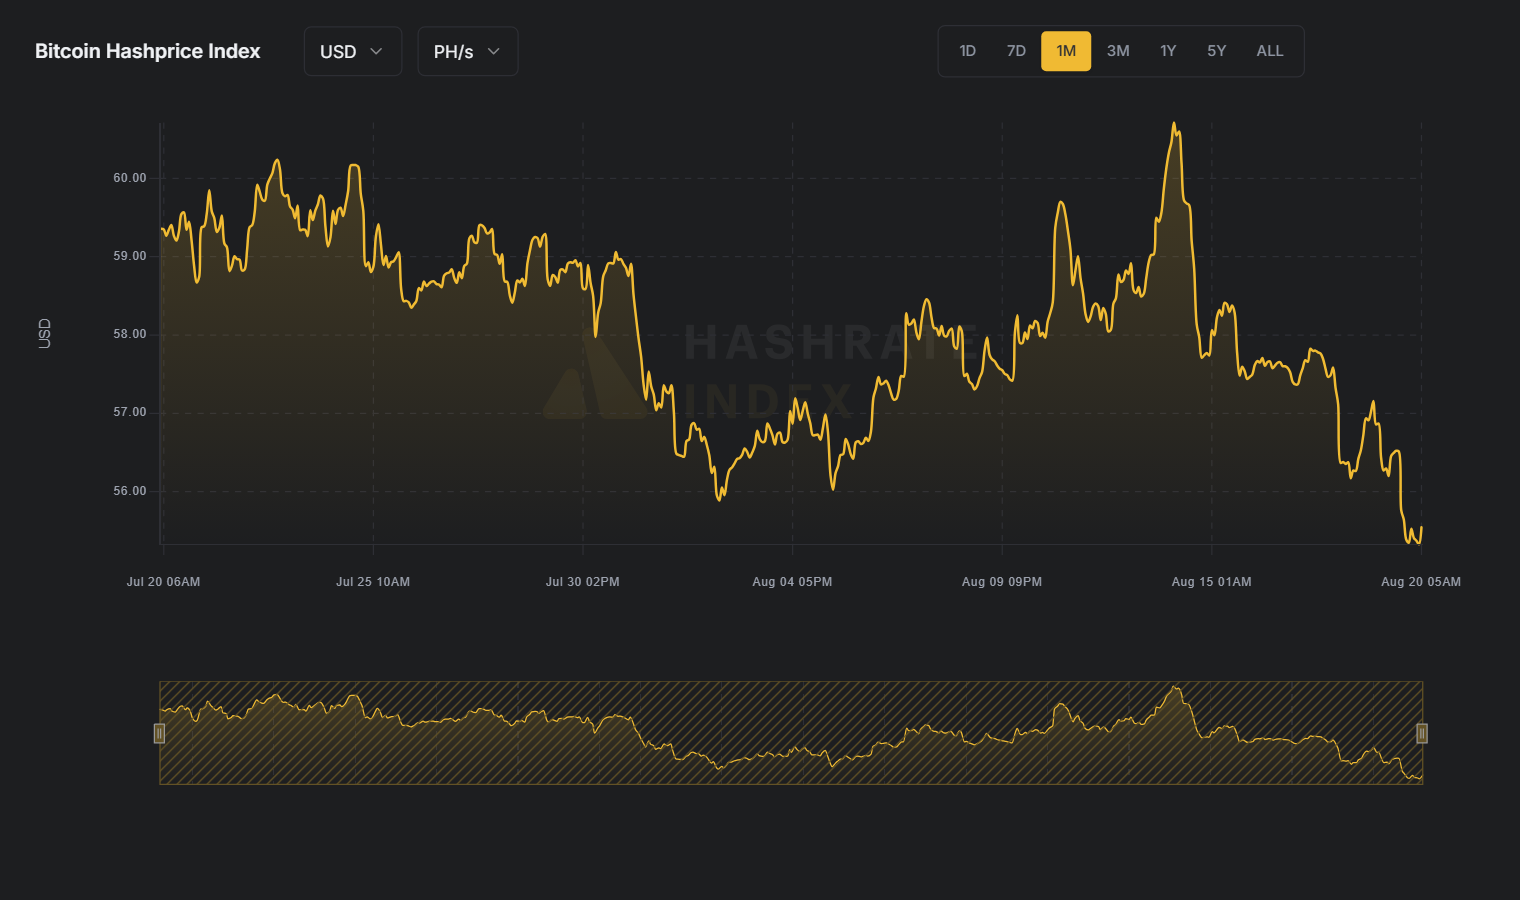Click the Jul 25 10AM date marker

click(372, 581)
